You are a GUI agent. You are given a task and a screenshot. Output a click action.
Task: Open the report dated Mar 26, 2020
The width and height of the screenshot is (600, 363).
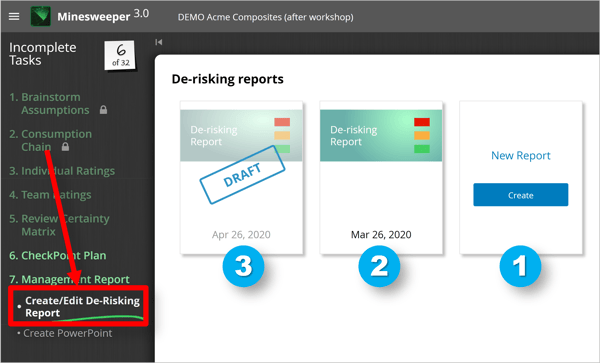(x=381, y=178)
